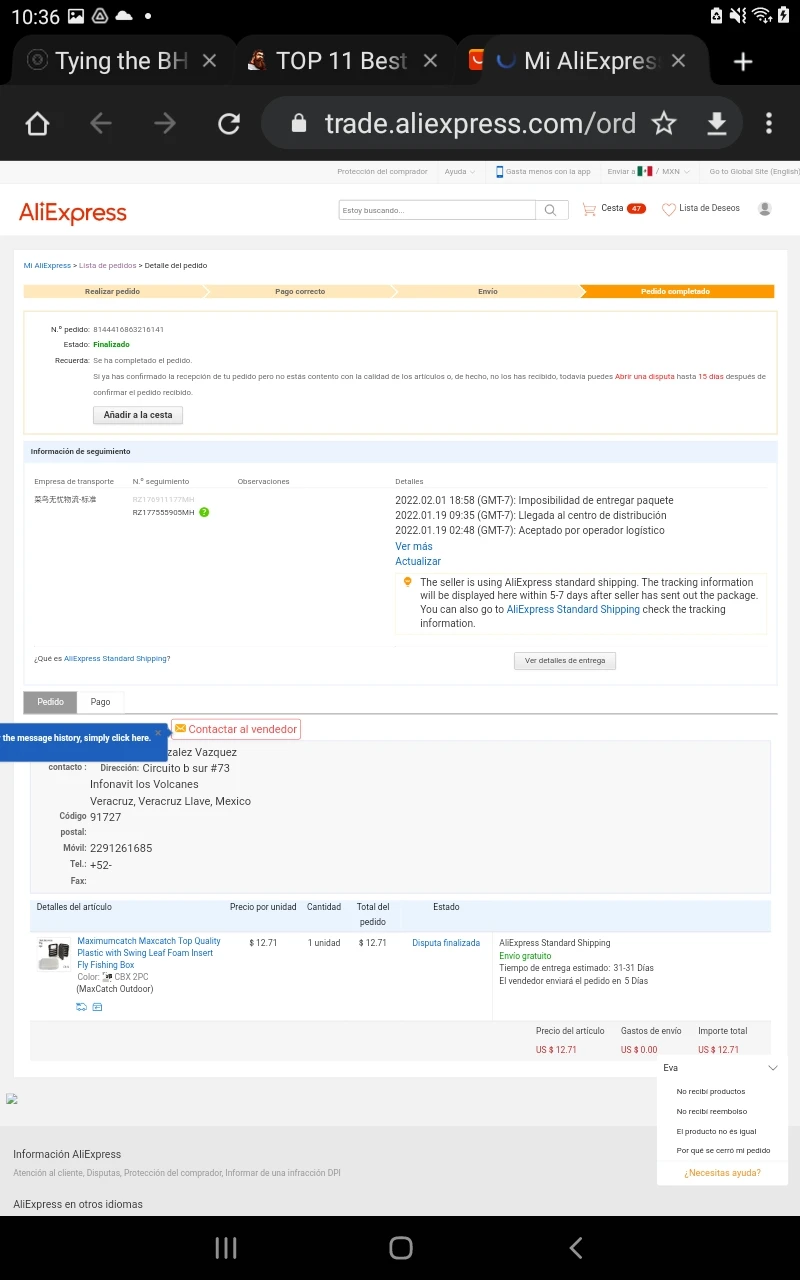The width and height of the screenshot is (800, 1280).
Task: Tap the Android recent apps button
Action: [x=226, y=1247]
